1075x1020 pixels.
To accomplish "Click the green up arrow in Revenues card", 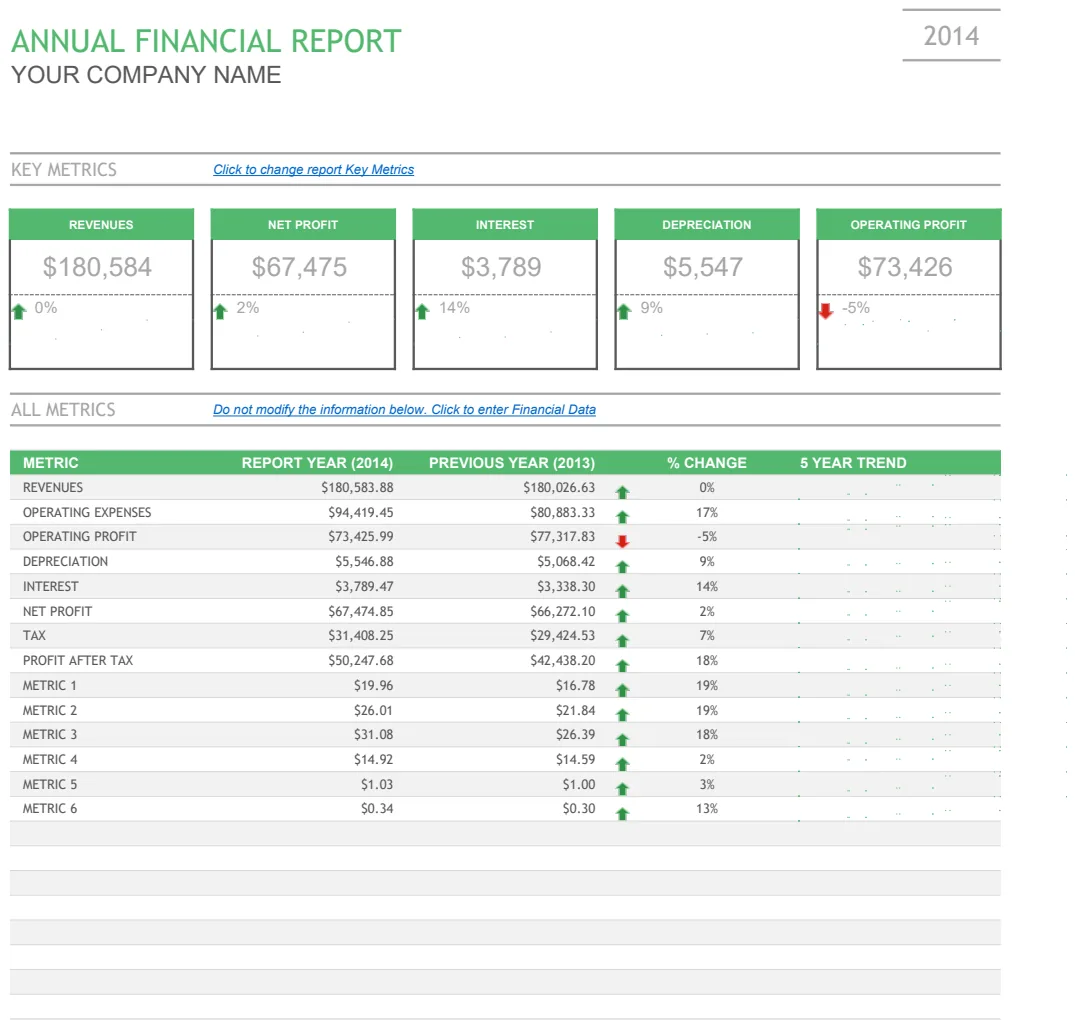I will click(19, 311).
